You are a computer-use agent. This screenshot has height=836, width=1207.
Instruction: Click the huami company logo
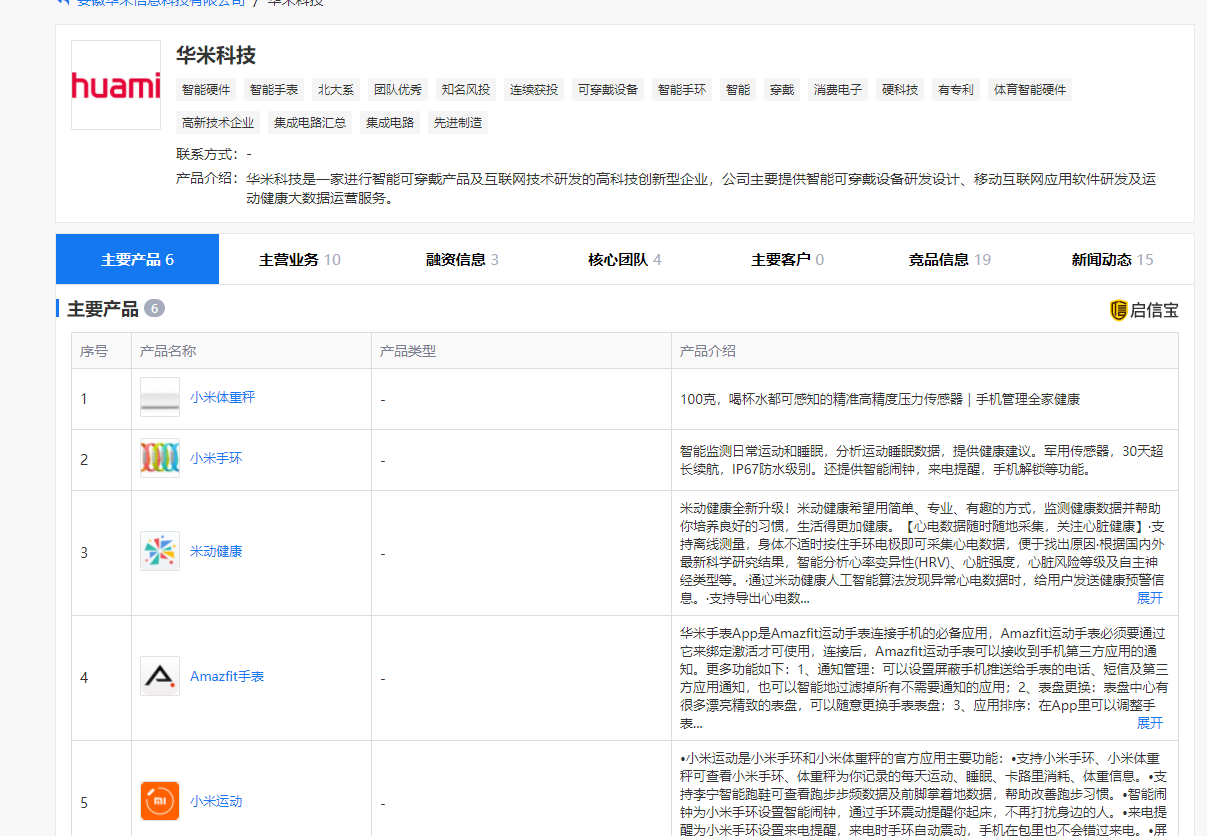tap(116, 85)
